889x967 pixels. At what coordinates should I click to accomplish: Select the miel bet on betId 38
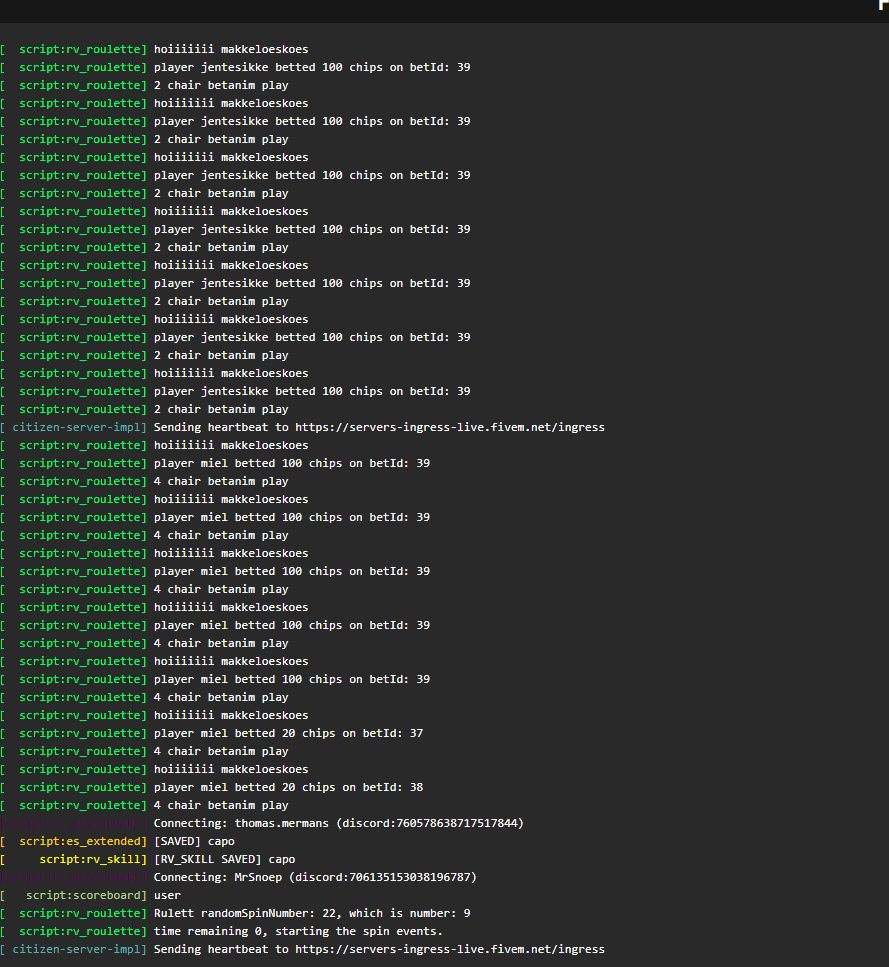point(288,787)
